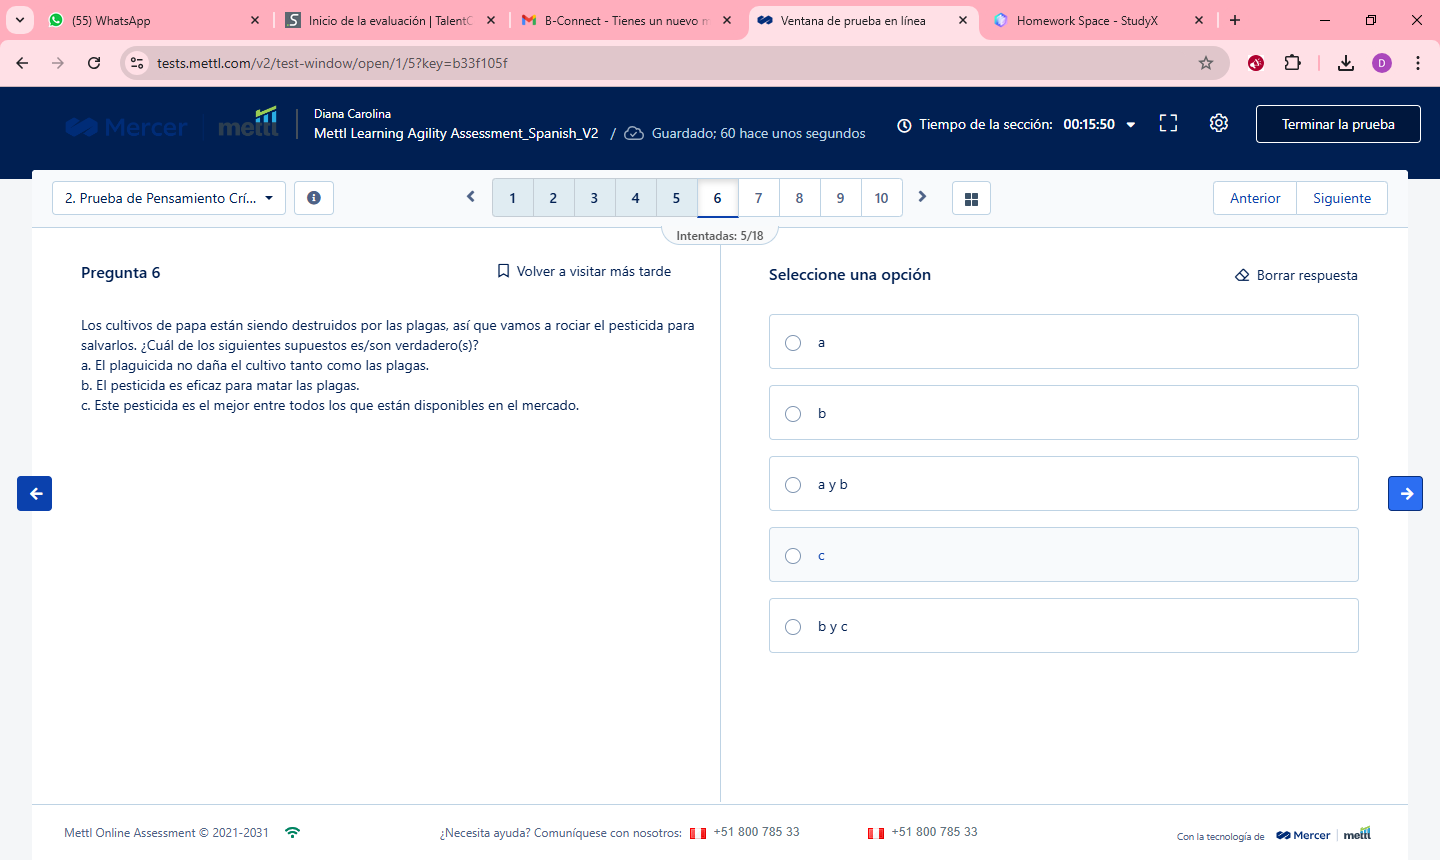1440x860 pixels.
Task: Select answer option a y b
Action: click(x=1064, y=484)
